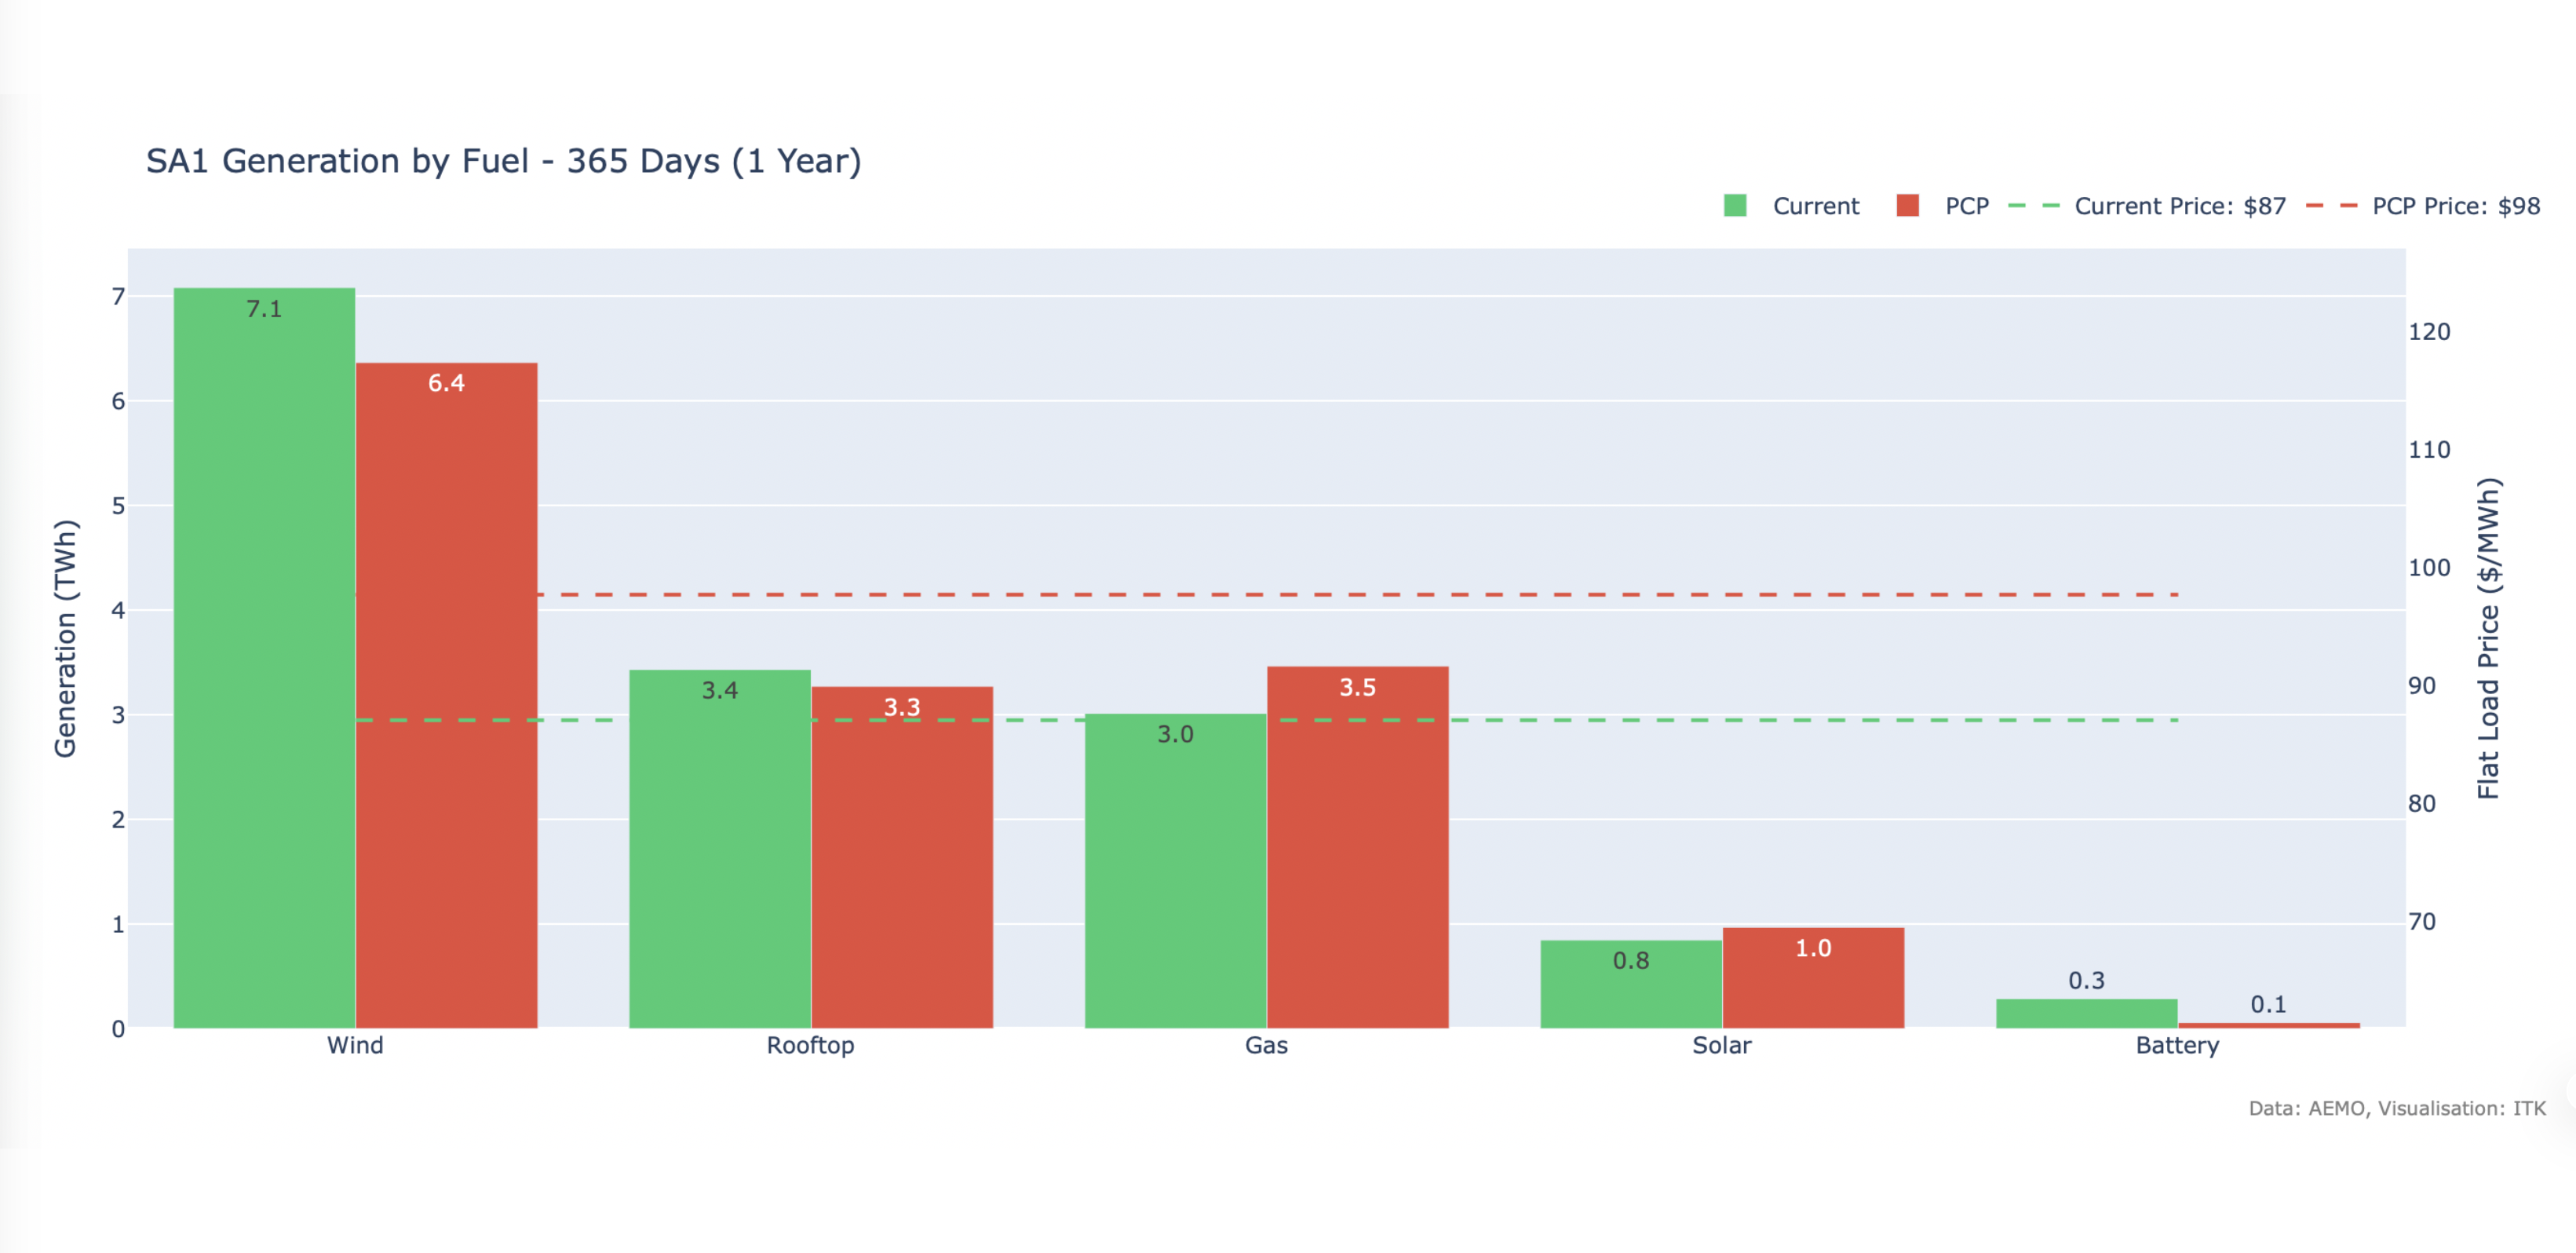
Task: Click the Flat Load Price ($/MWh) axis title
Action: (2488, 638)
